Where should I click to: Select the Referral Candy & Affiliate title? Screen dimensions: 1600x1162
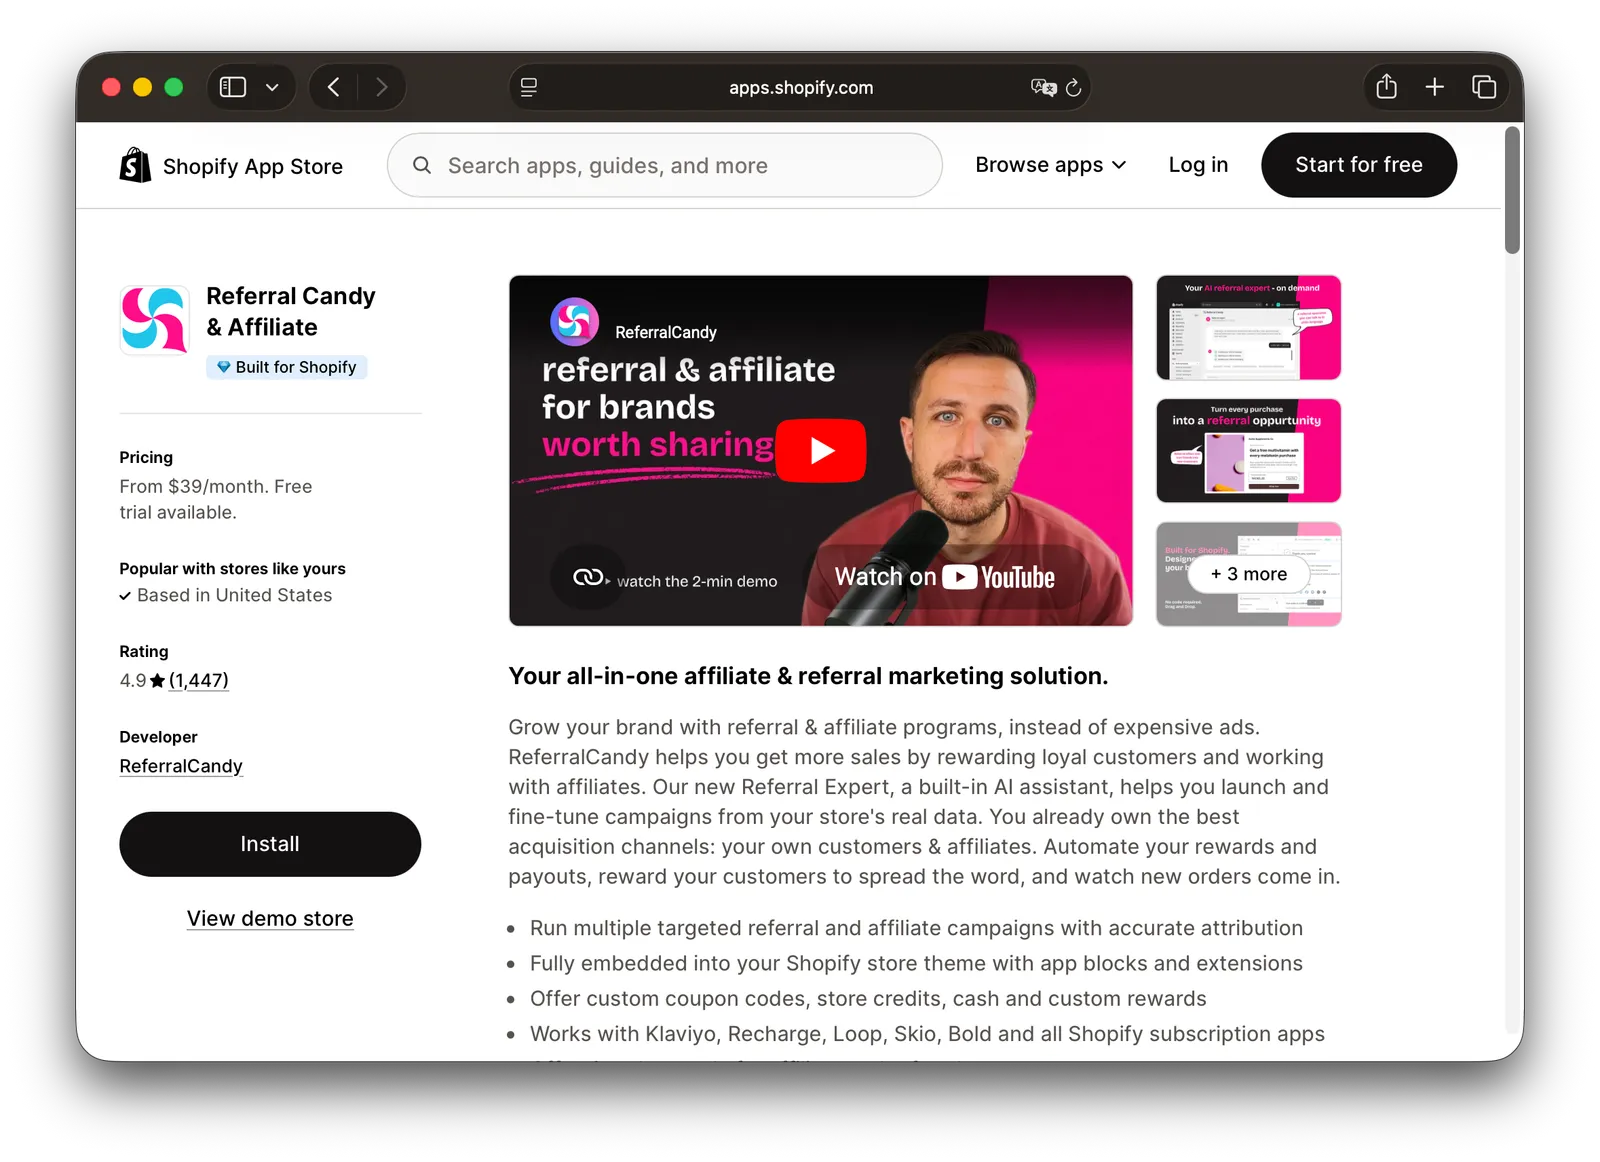tap(291, 311)
